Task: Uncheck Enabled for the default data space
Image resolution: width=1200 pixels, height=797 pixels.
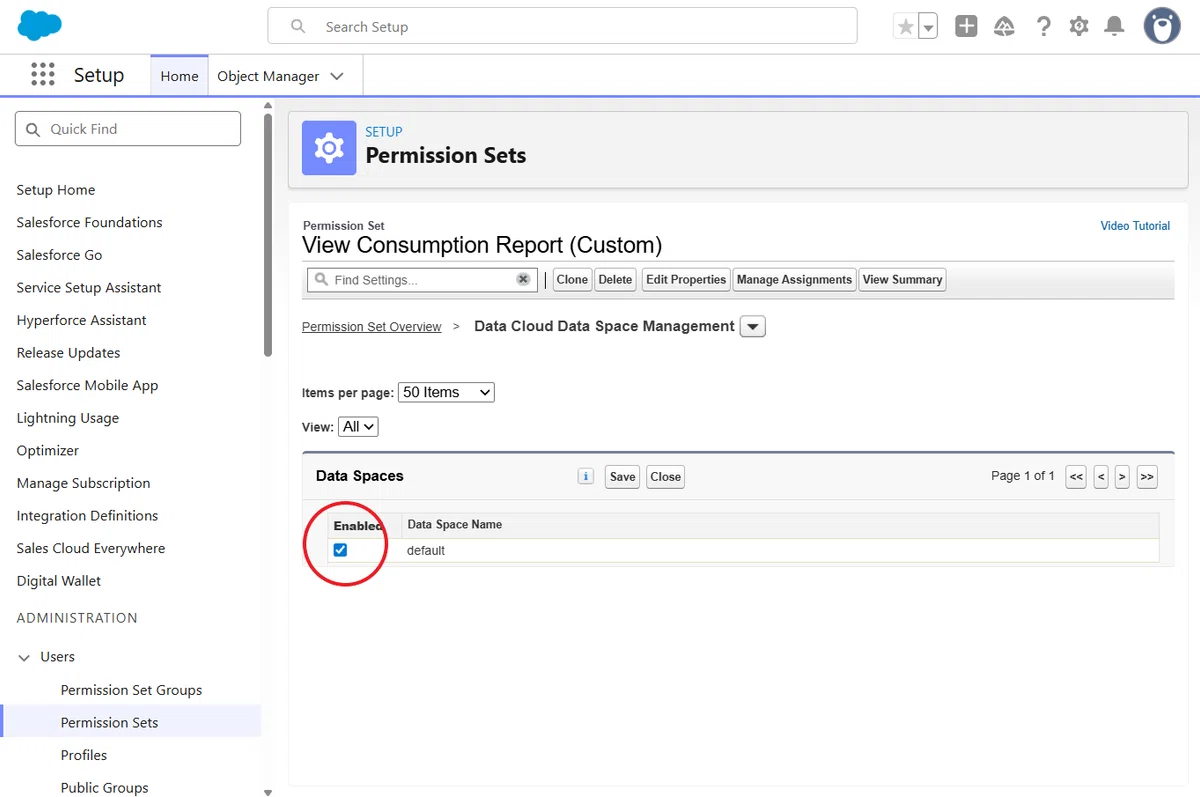Action: click(340, 550)
